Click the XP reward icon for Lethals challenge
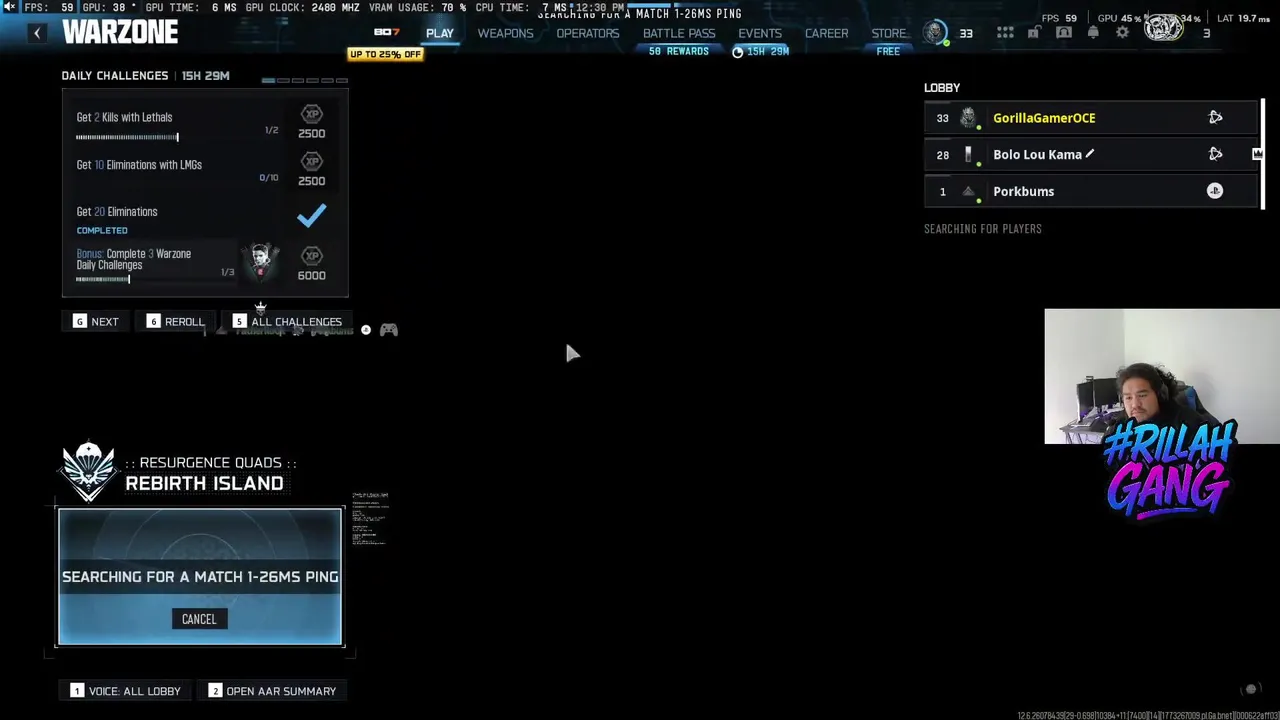Image resolution: width=1280 pixels, height=720 pixels. tap(311, 114)
